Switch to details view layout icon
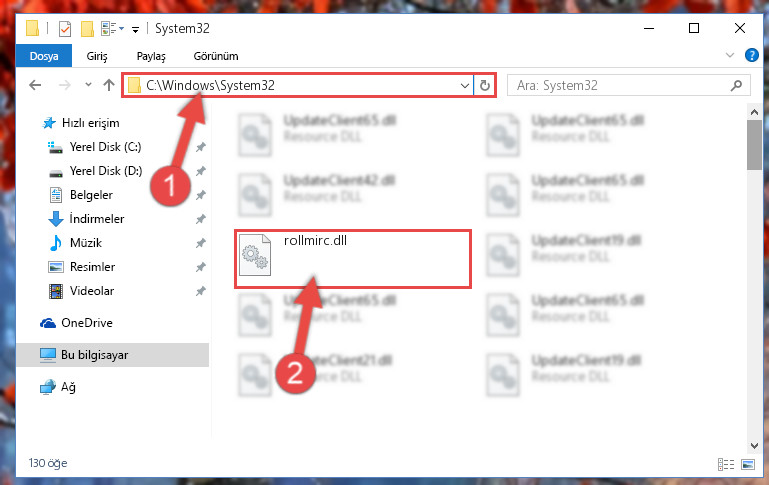The height and width of the screenshot is (485, 769). point(726,464)
